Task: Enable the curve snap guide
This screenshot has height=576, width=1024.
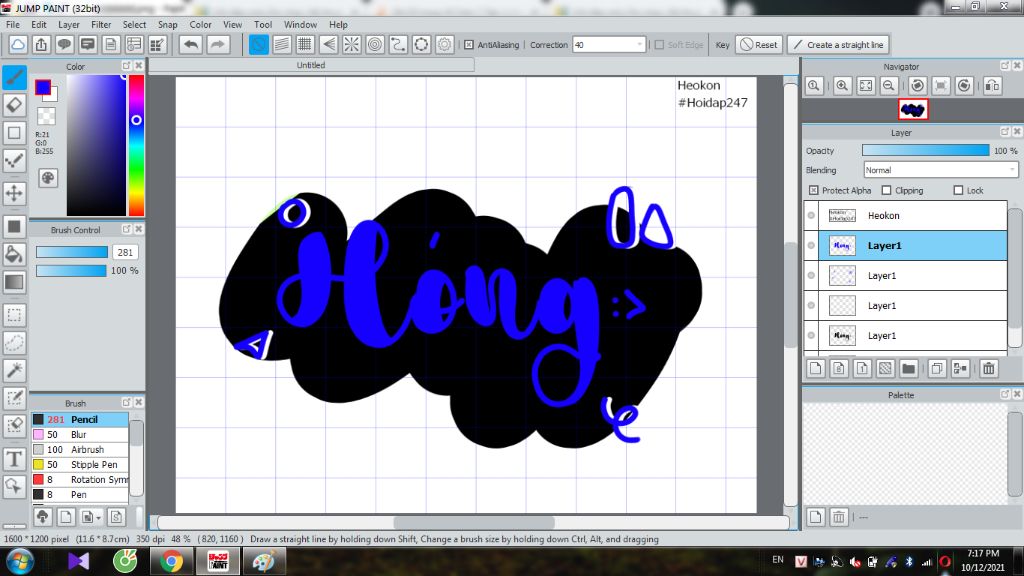Action: pos(398,44)
